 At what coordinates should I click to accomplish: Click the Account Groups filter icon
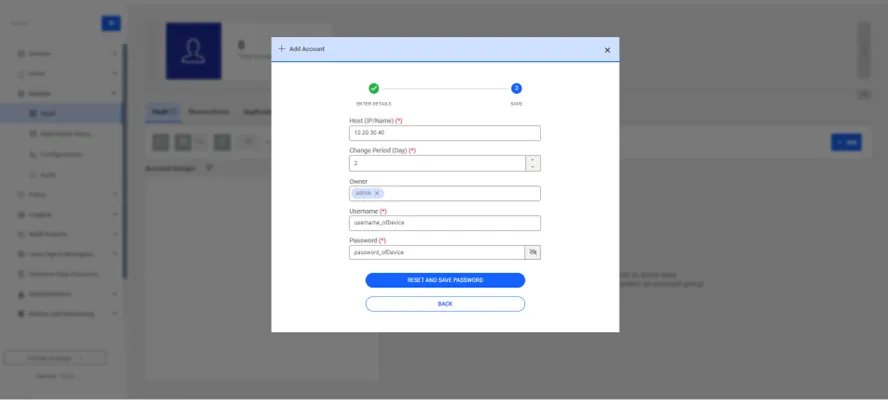[209, 168]
